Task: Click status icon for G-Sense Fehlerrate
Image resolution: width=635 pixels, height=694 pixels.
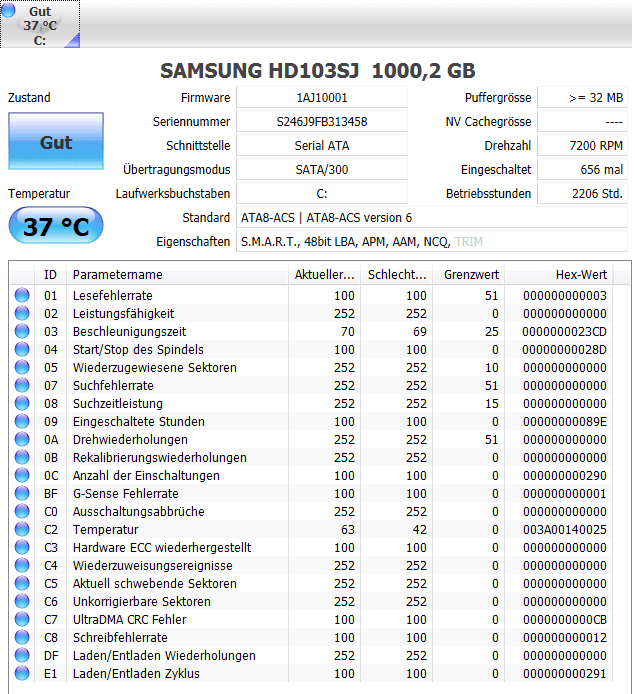Action: (x=22, y=493)
